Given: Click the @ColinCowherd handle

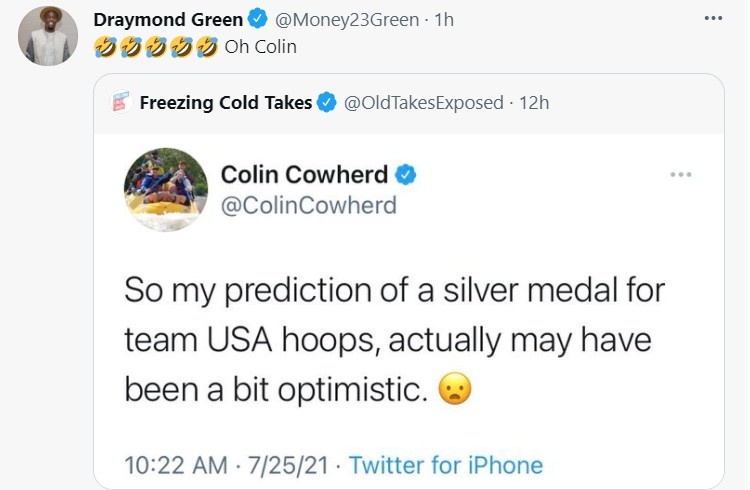Looking at the screenshot, I should click(x=308, y=205).
